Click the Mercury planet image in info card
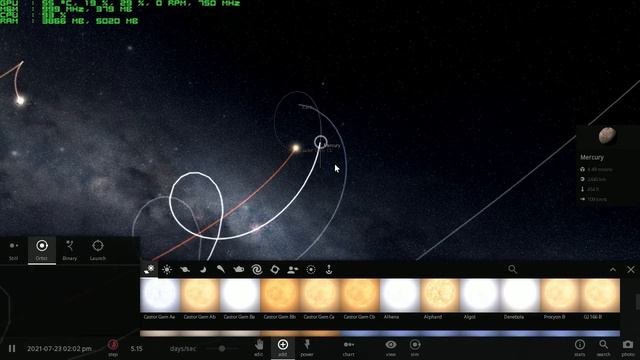Viewport: 640px width, 360px height. coord(607,136)
